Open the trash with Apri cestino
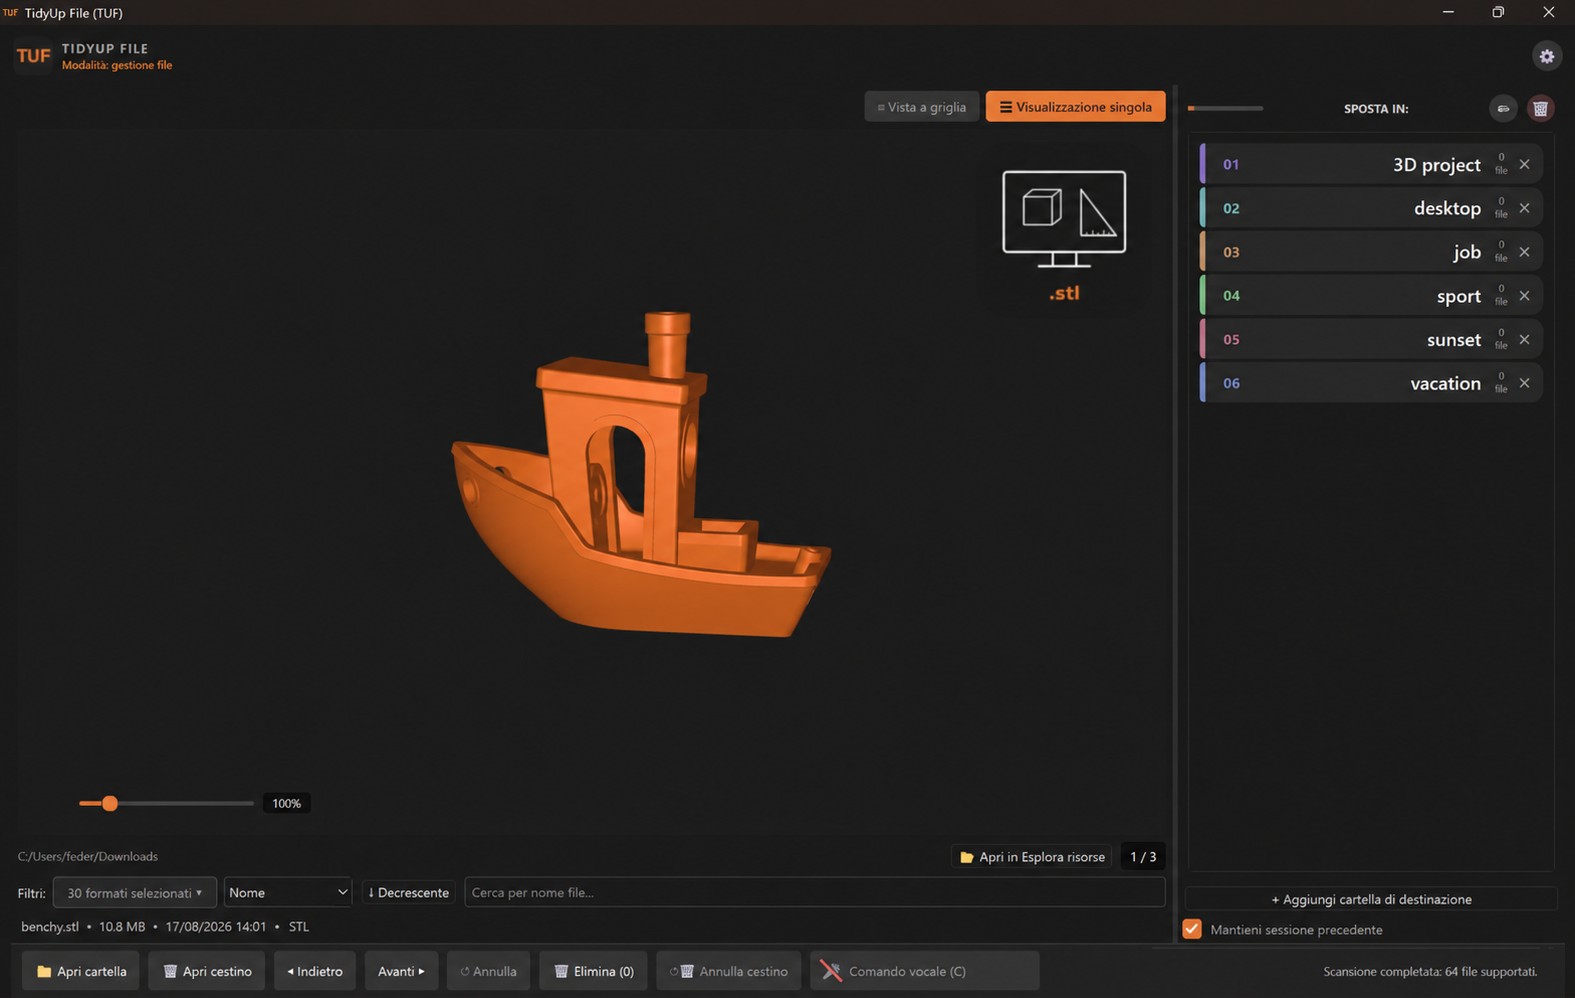The width and height of the screenshot is (1575, 998). coord(207,971)
